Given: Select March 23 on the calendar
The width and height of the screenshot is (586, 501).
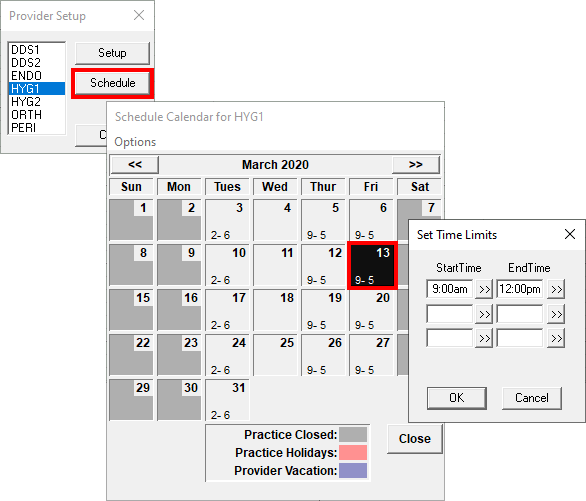Looking at the screenshot, I should (x=179, y=355).
